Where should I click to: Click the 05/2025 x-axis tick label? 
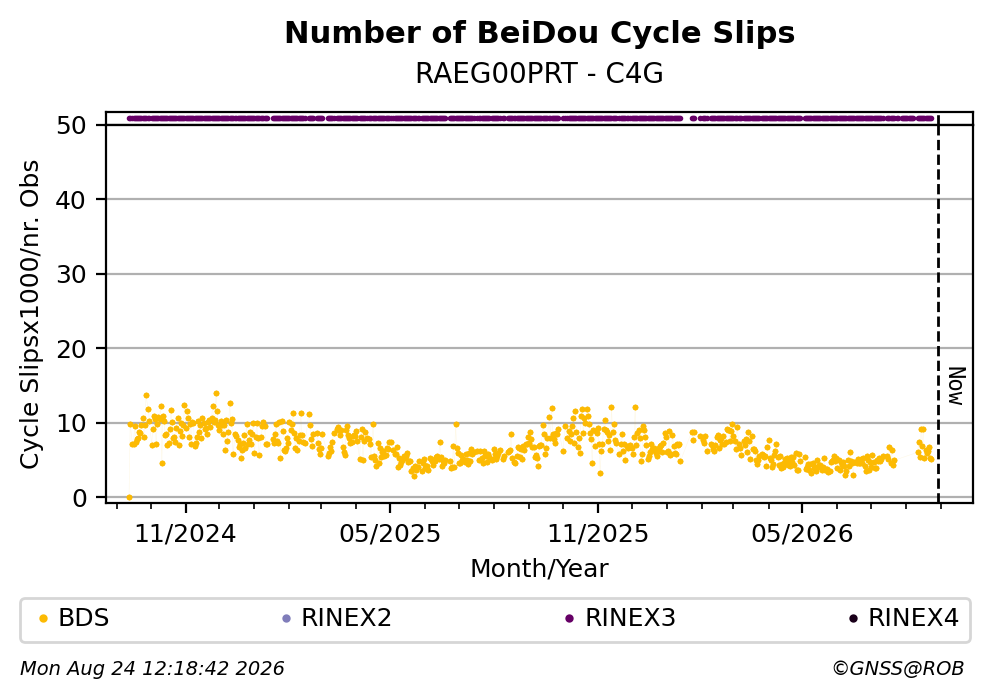pyautogui.click(x=389, y=534)
